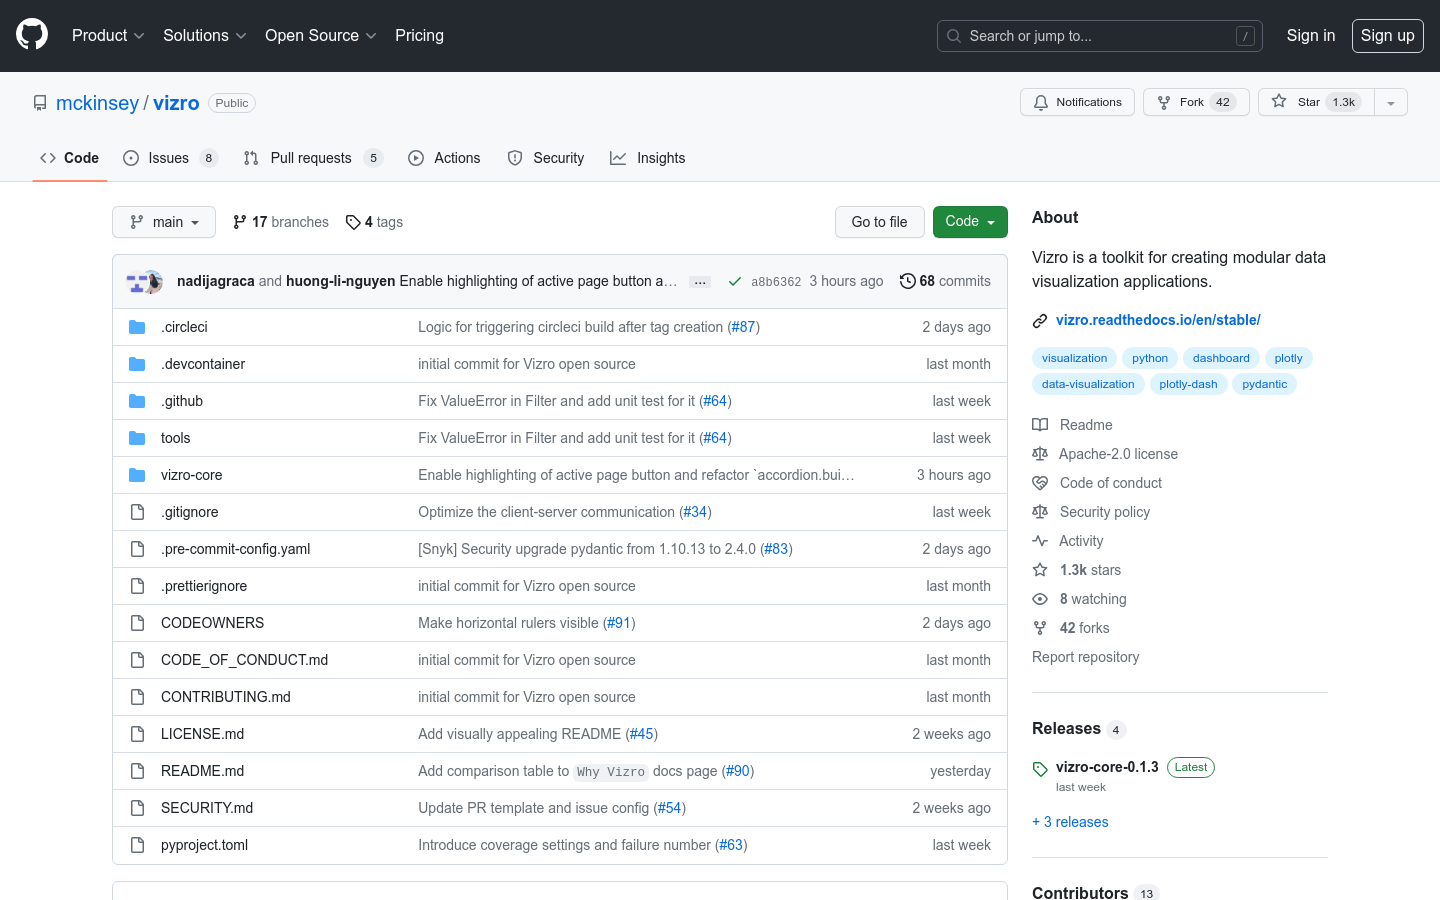The image size is (1440, 900).
Task: Click the Notifications bell icon
Action: point(1041,102)
